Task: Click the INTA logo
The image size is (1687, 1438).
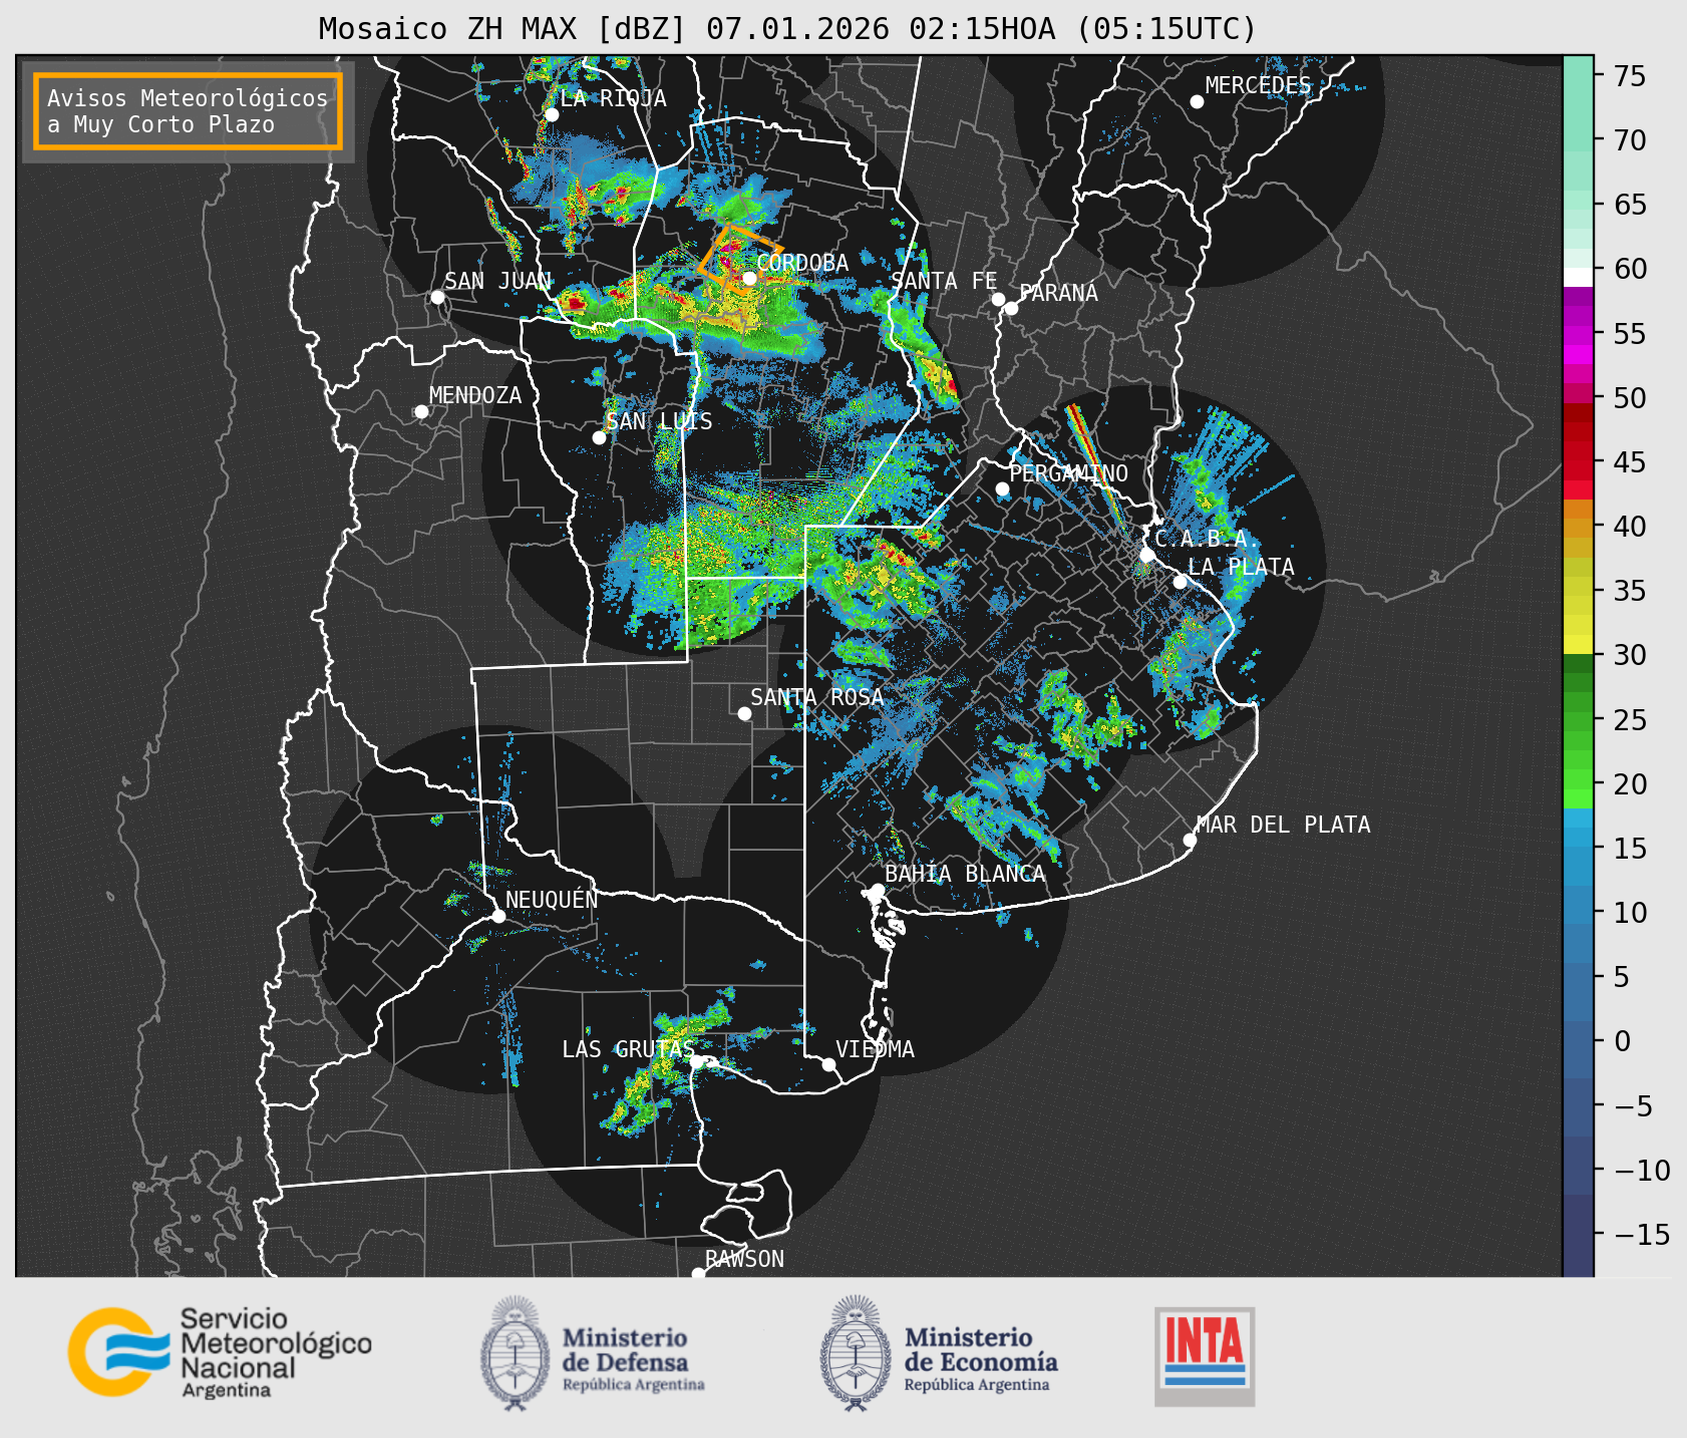Action: pos(1205,1356)
